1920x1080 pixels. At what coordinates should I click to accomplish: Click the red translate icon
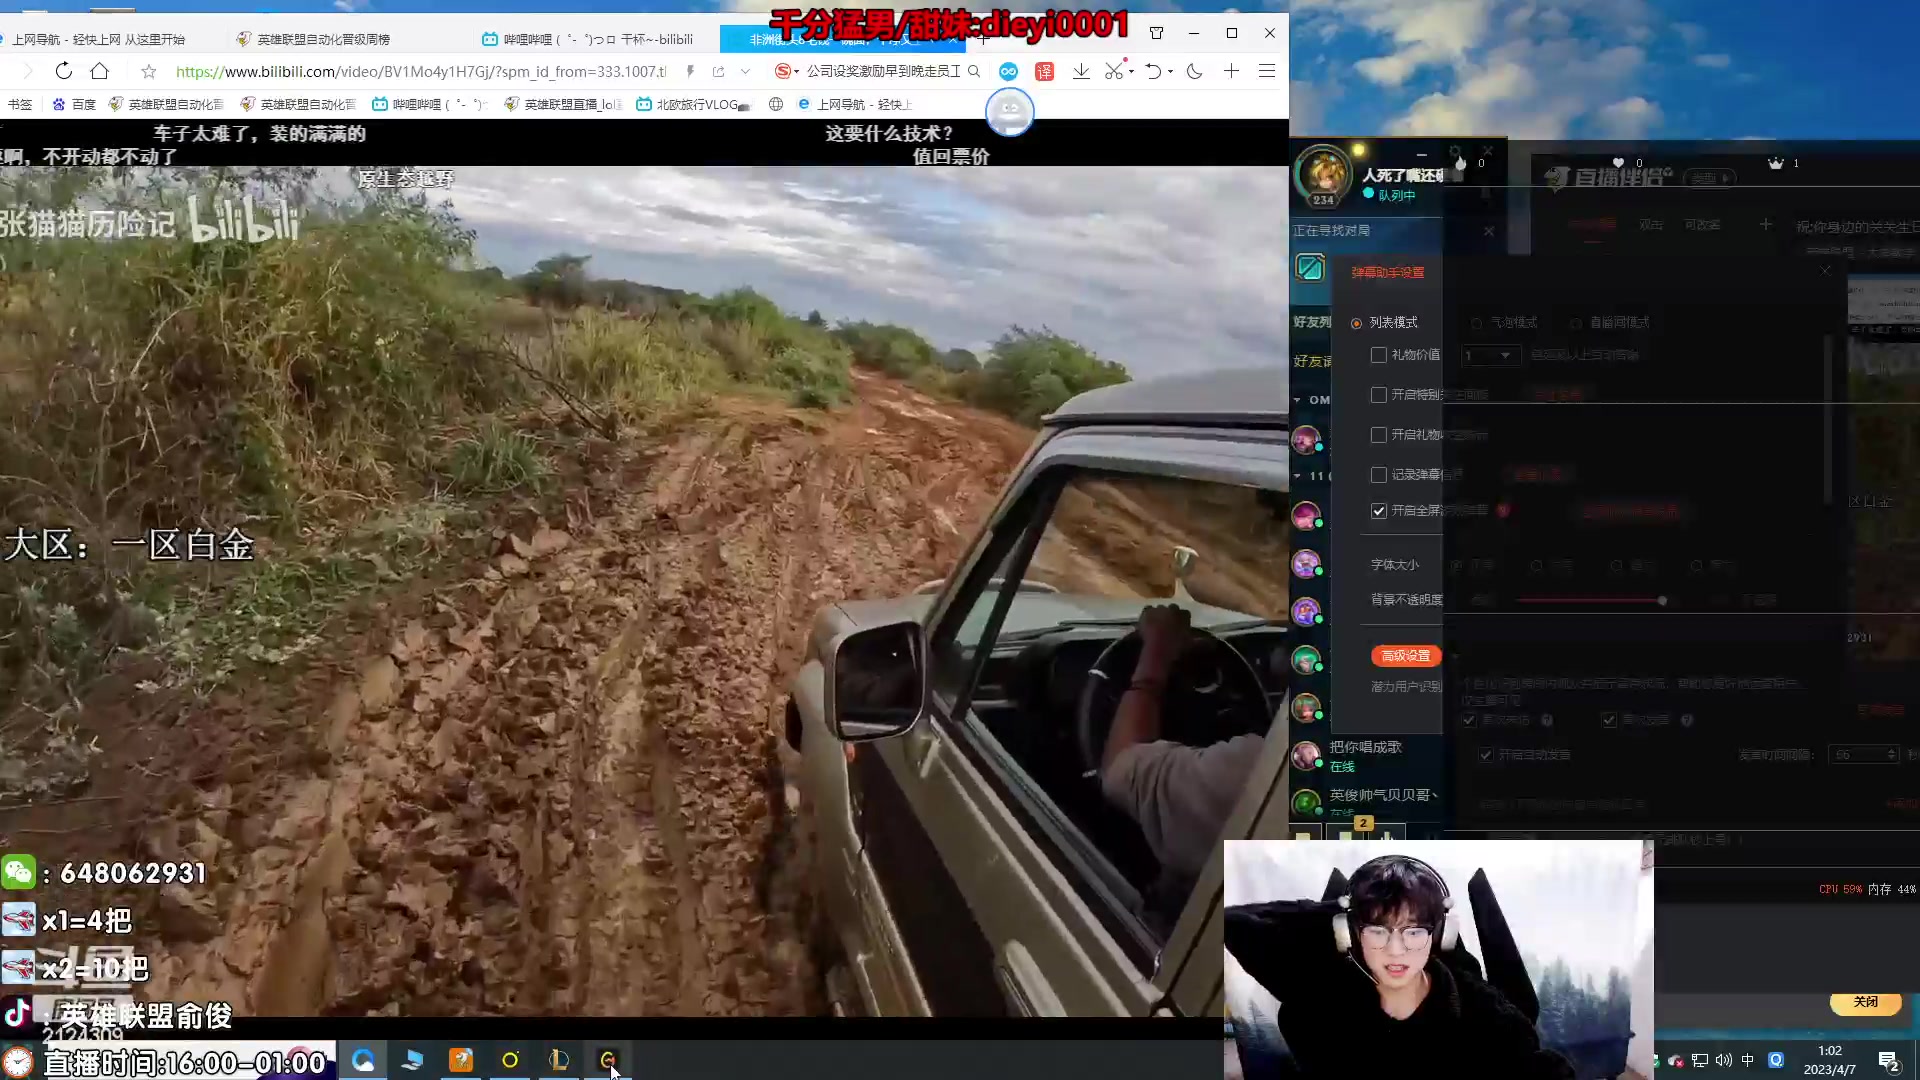point(1044,71)
